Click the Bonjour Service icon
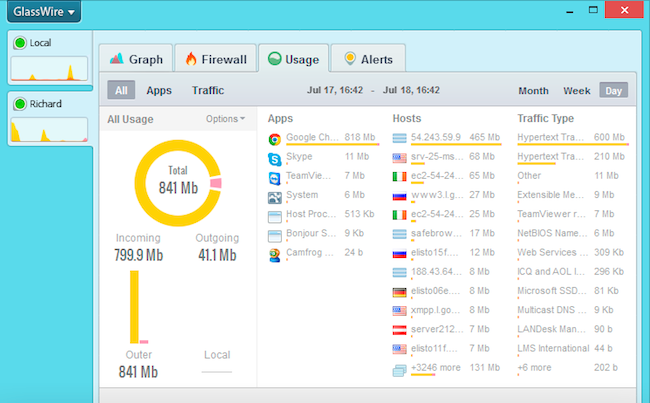The image size is (650, 403). (274, 235)
